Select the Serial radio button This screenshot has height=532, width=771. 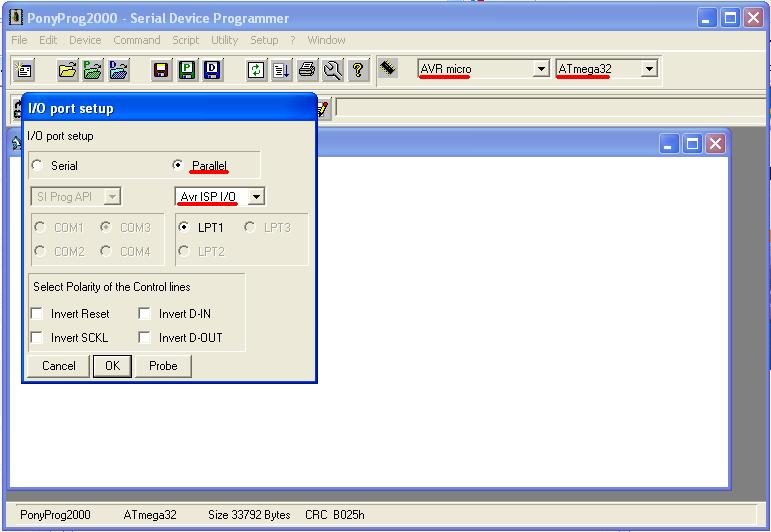tap(37, 165)
